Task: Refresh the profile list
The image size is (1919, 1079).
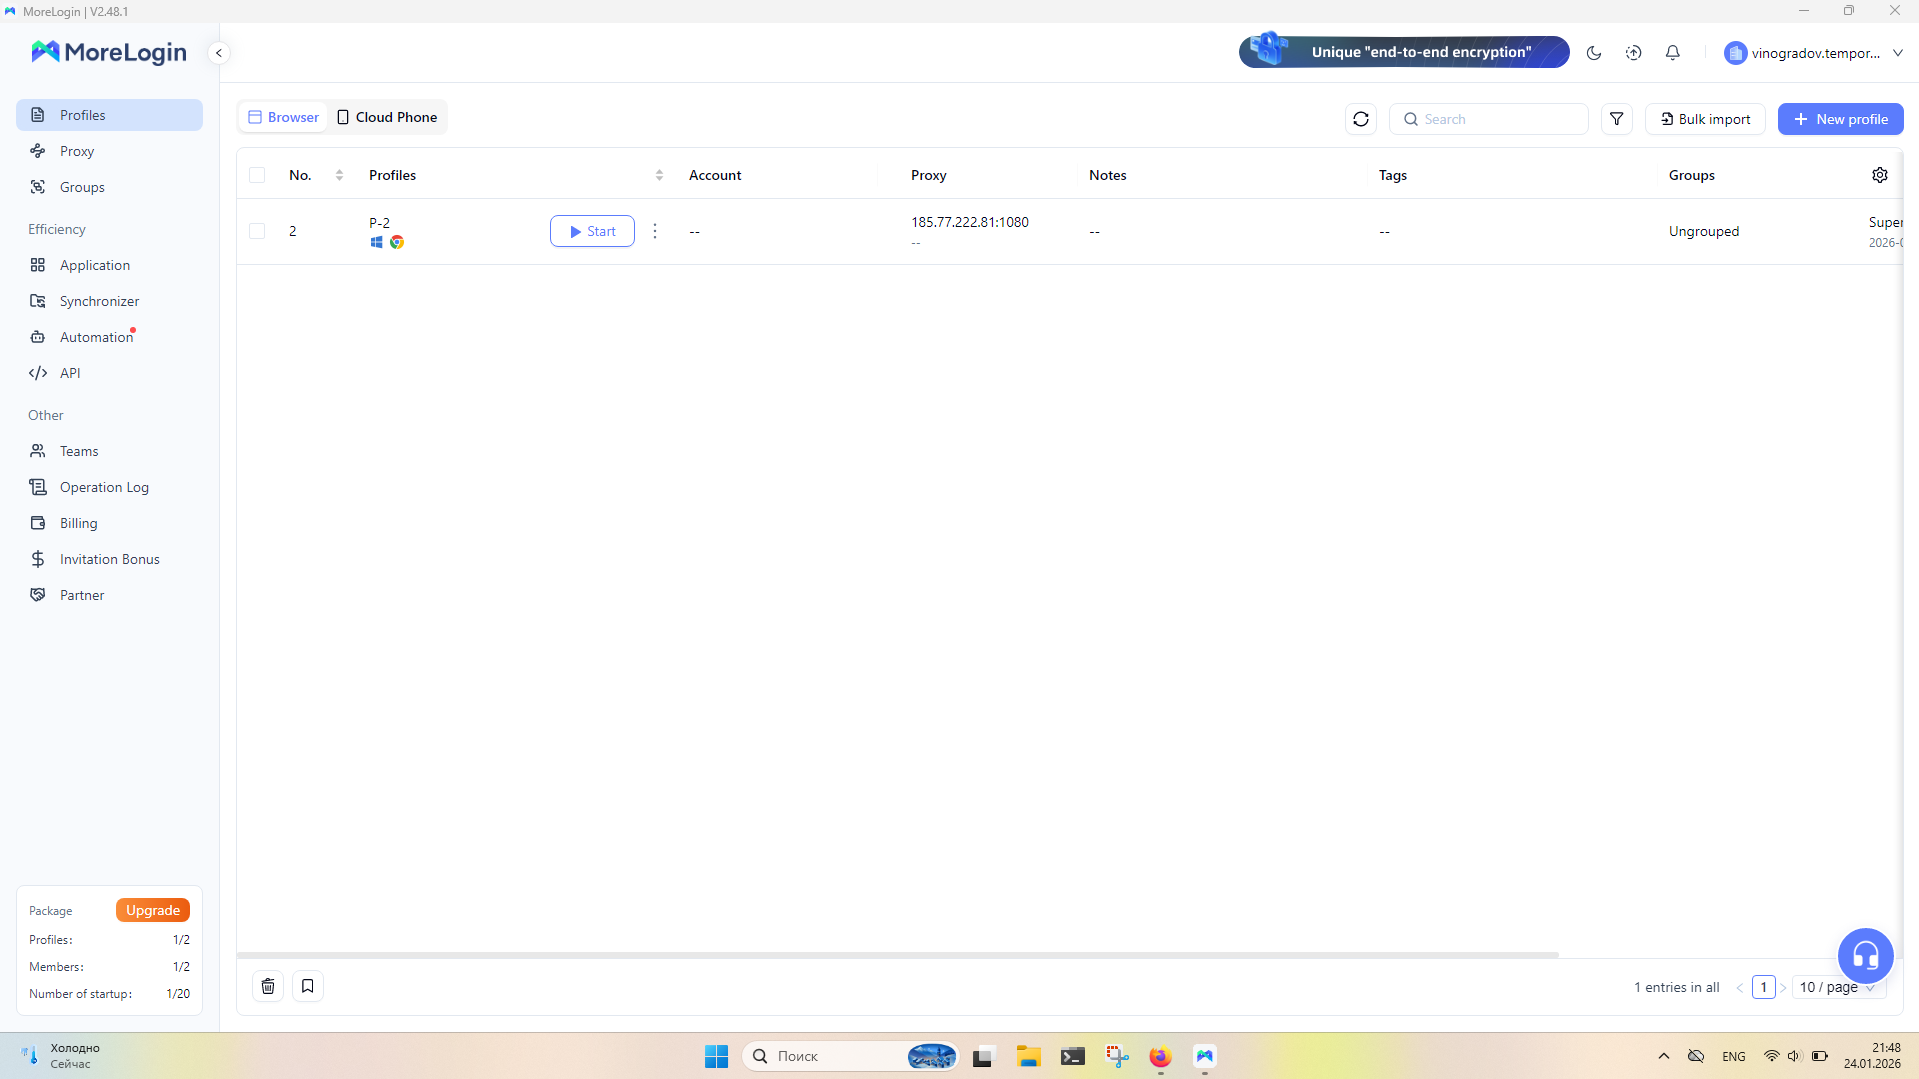Action: pyautogui.click(x=1361, y=119)
